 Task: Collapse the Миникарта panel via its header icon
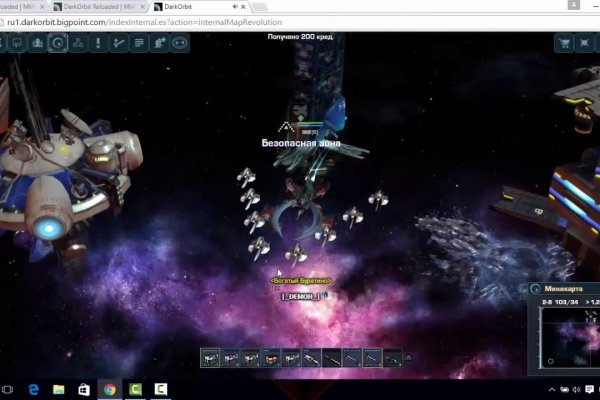pos(537,288)
